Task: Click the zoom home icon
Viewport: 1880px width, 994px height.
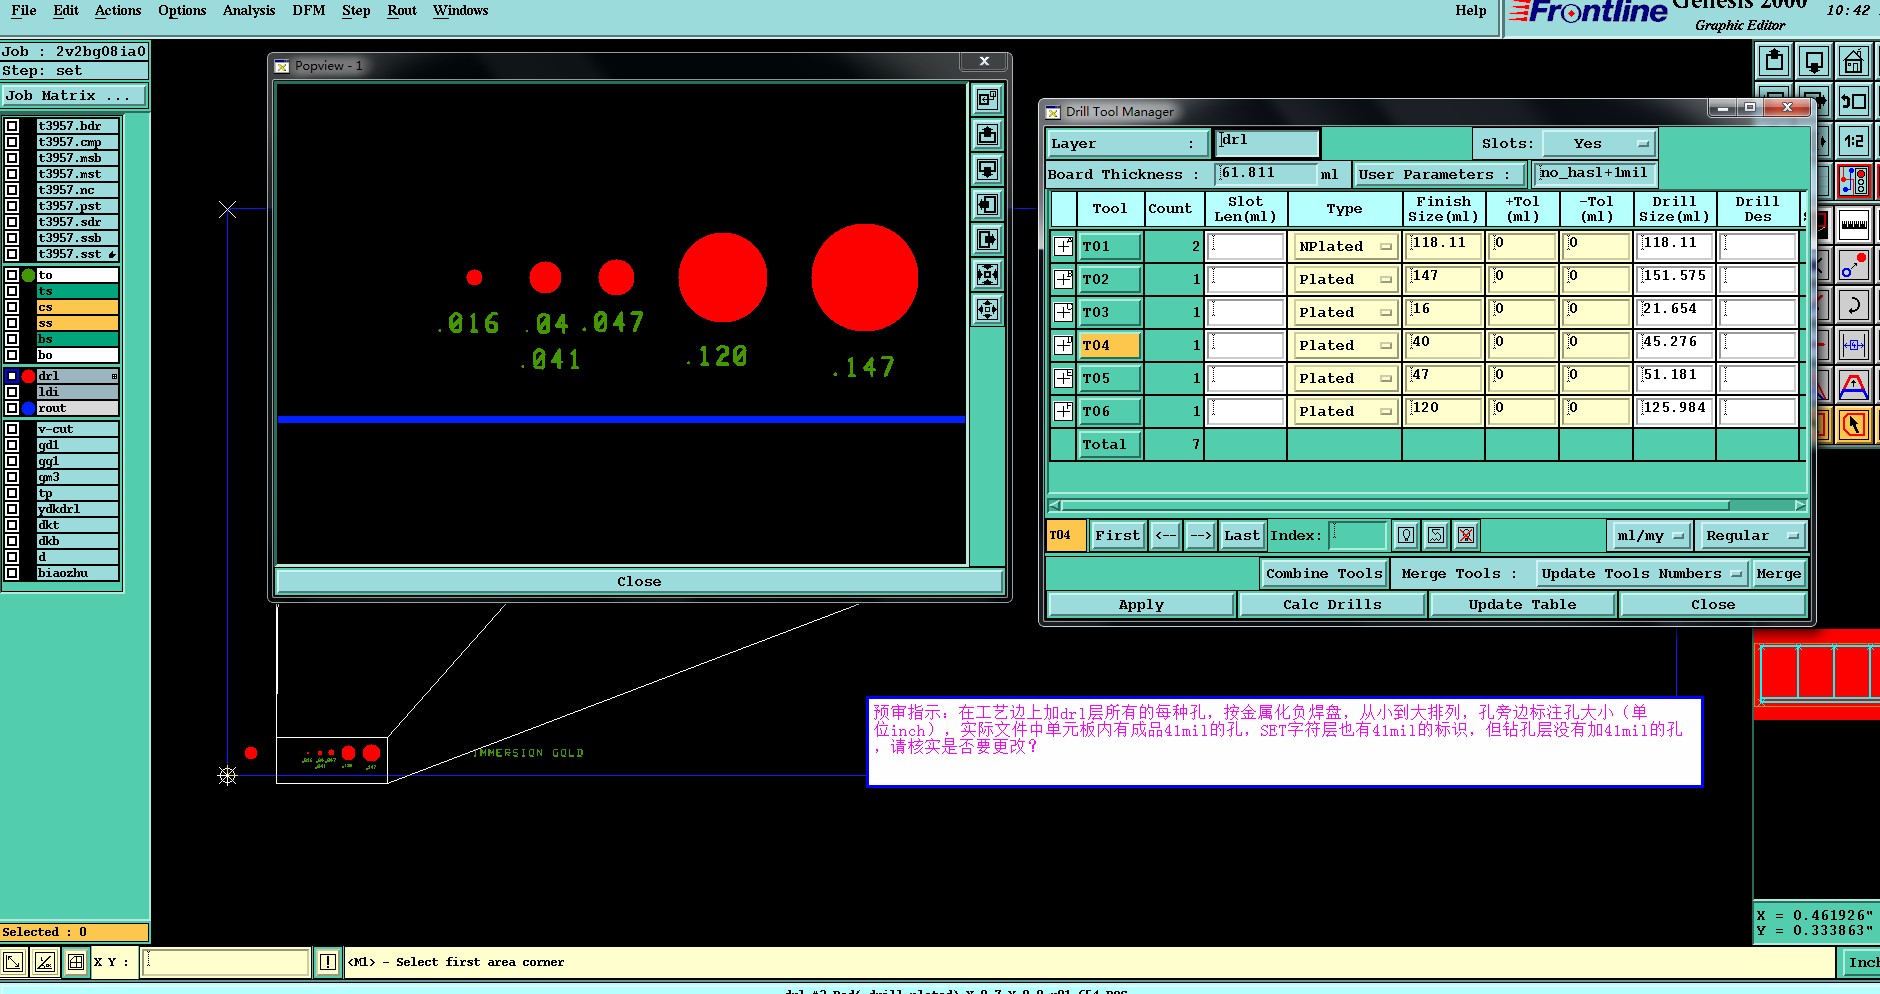Action: click(1853, 62)
